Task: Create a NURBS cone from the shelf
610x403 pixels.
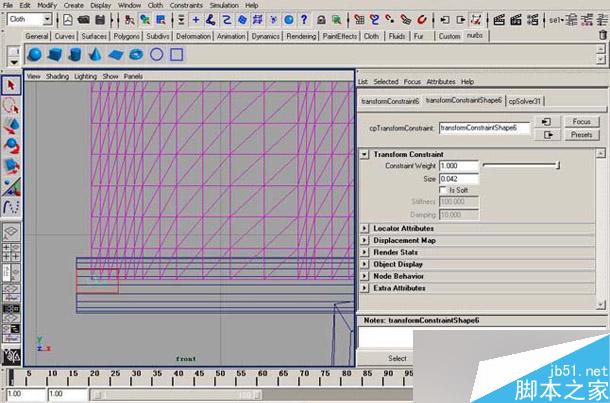Action: pyautogui.click(x=95, y=54)
